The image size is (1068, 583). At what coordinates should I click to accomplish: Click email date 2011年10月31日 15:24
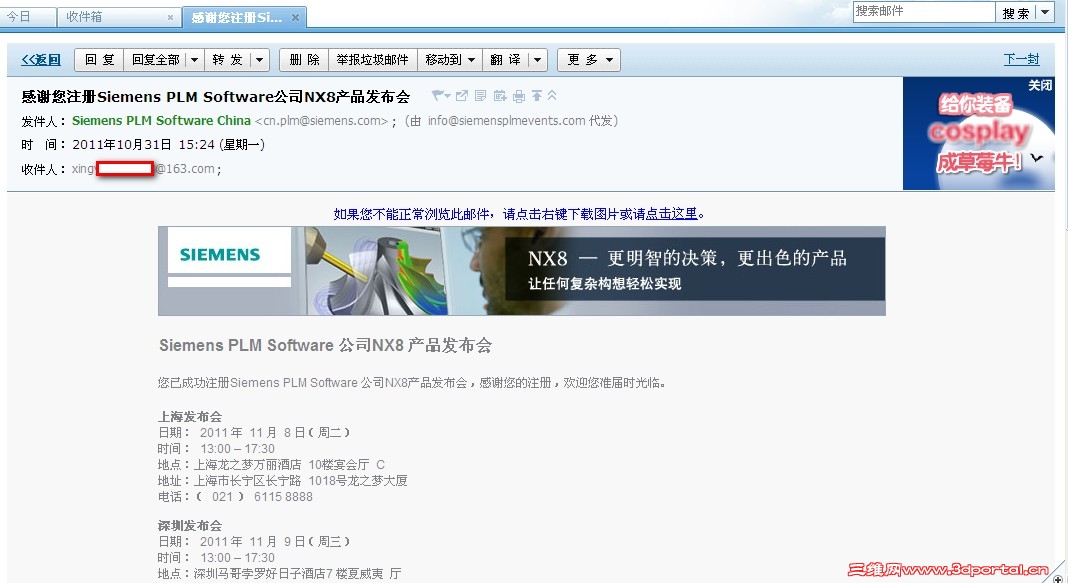click(143, 144)
